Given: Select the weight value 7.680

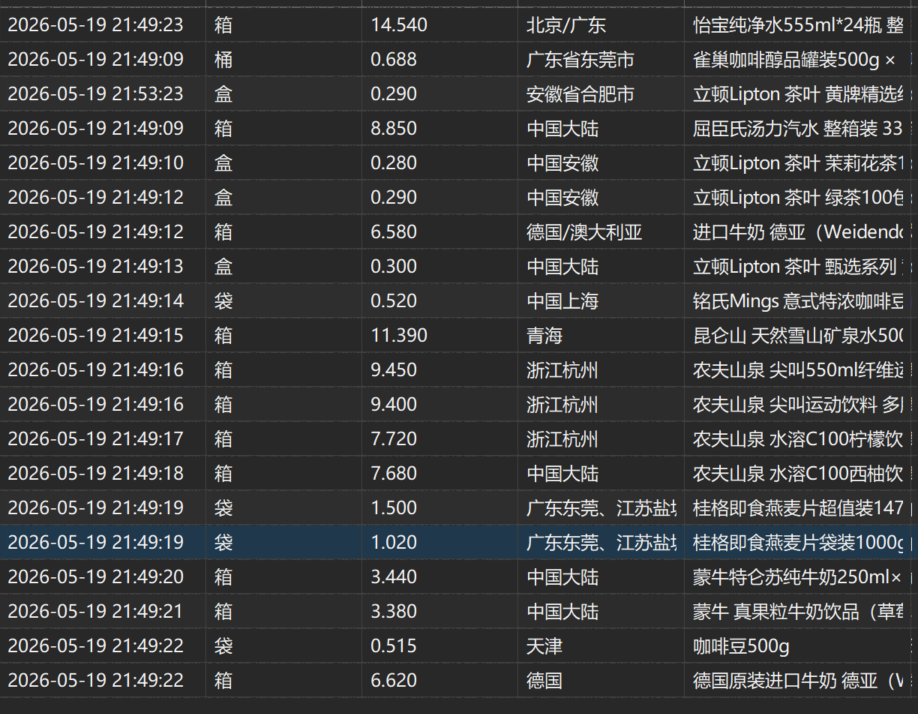Looking at the screenshot, I should click(x=393, y=474).
